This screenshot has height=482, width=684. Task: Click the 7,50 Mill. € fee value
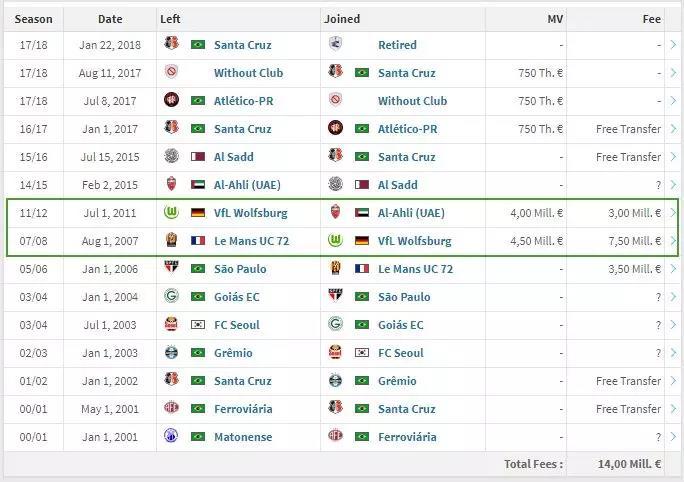point(634,241)
